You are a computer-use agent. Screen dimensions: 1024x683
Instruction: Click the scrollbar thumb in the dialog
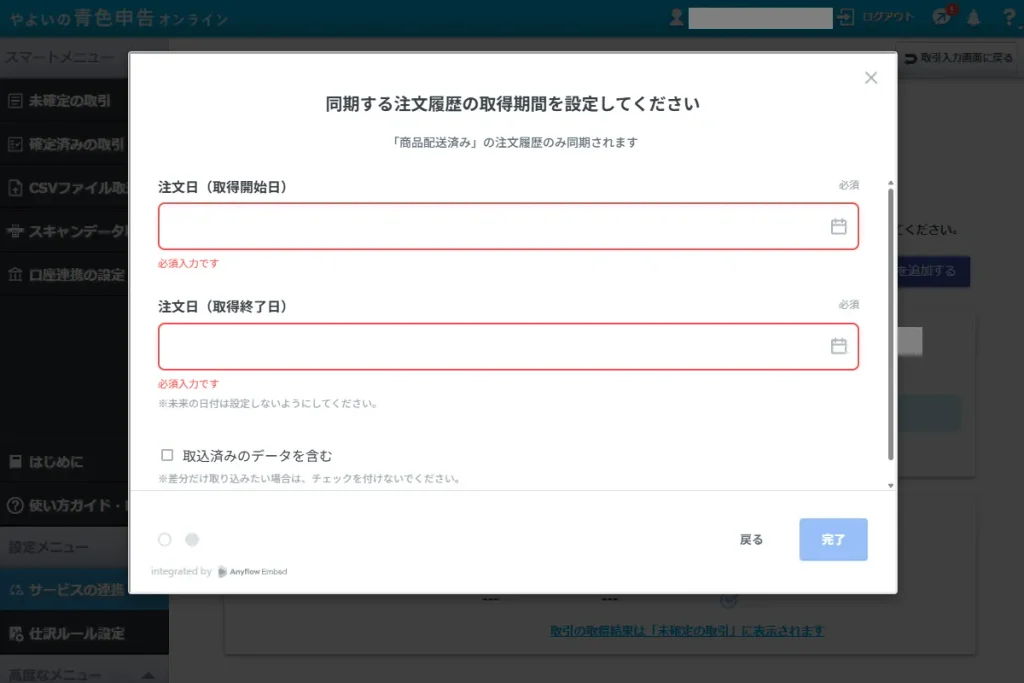click(x=890, y=325)
